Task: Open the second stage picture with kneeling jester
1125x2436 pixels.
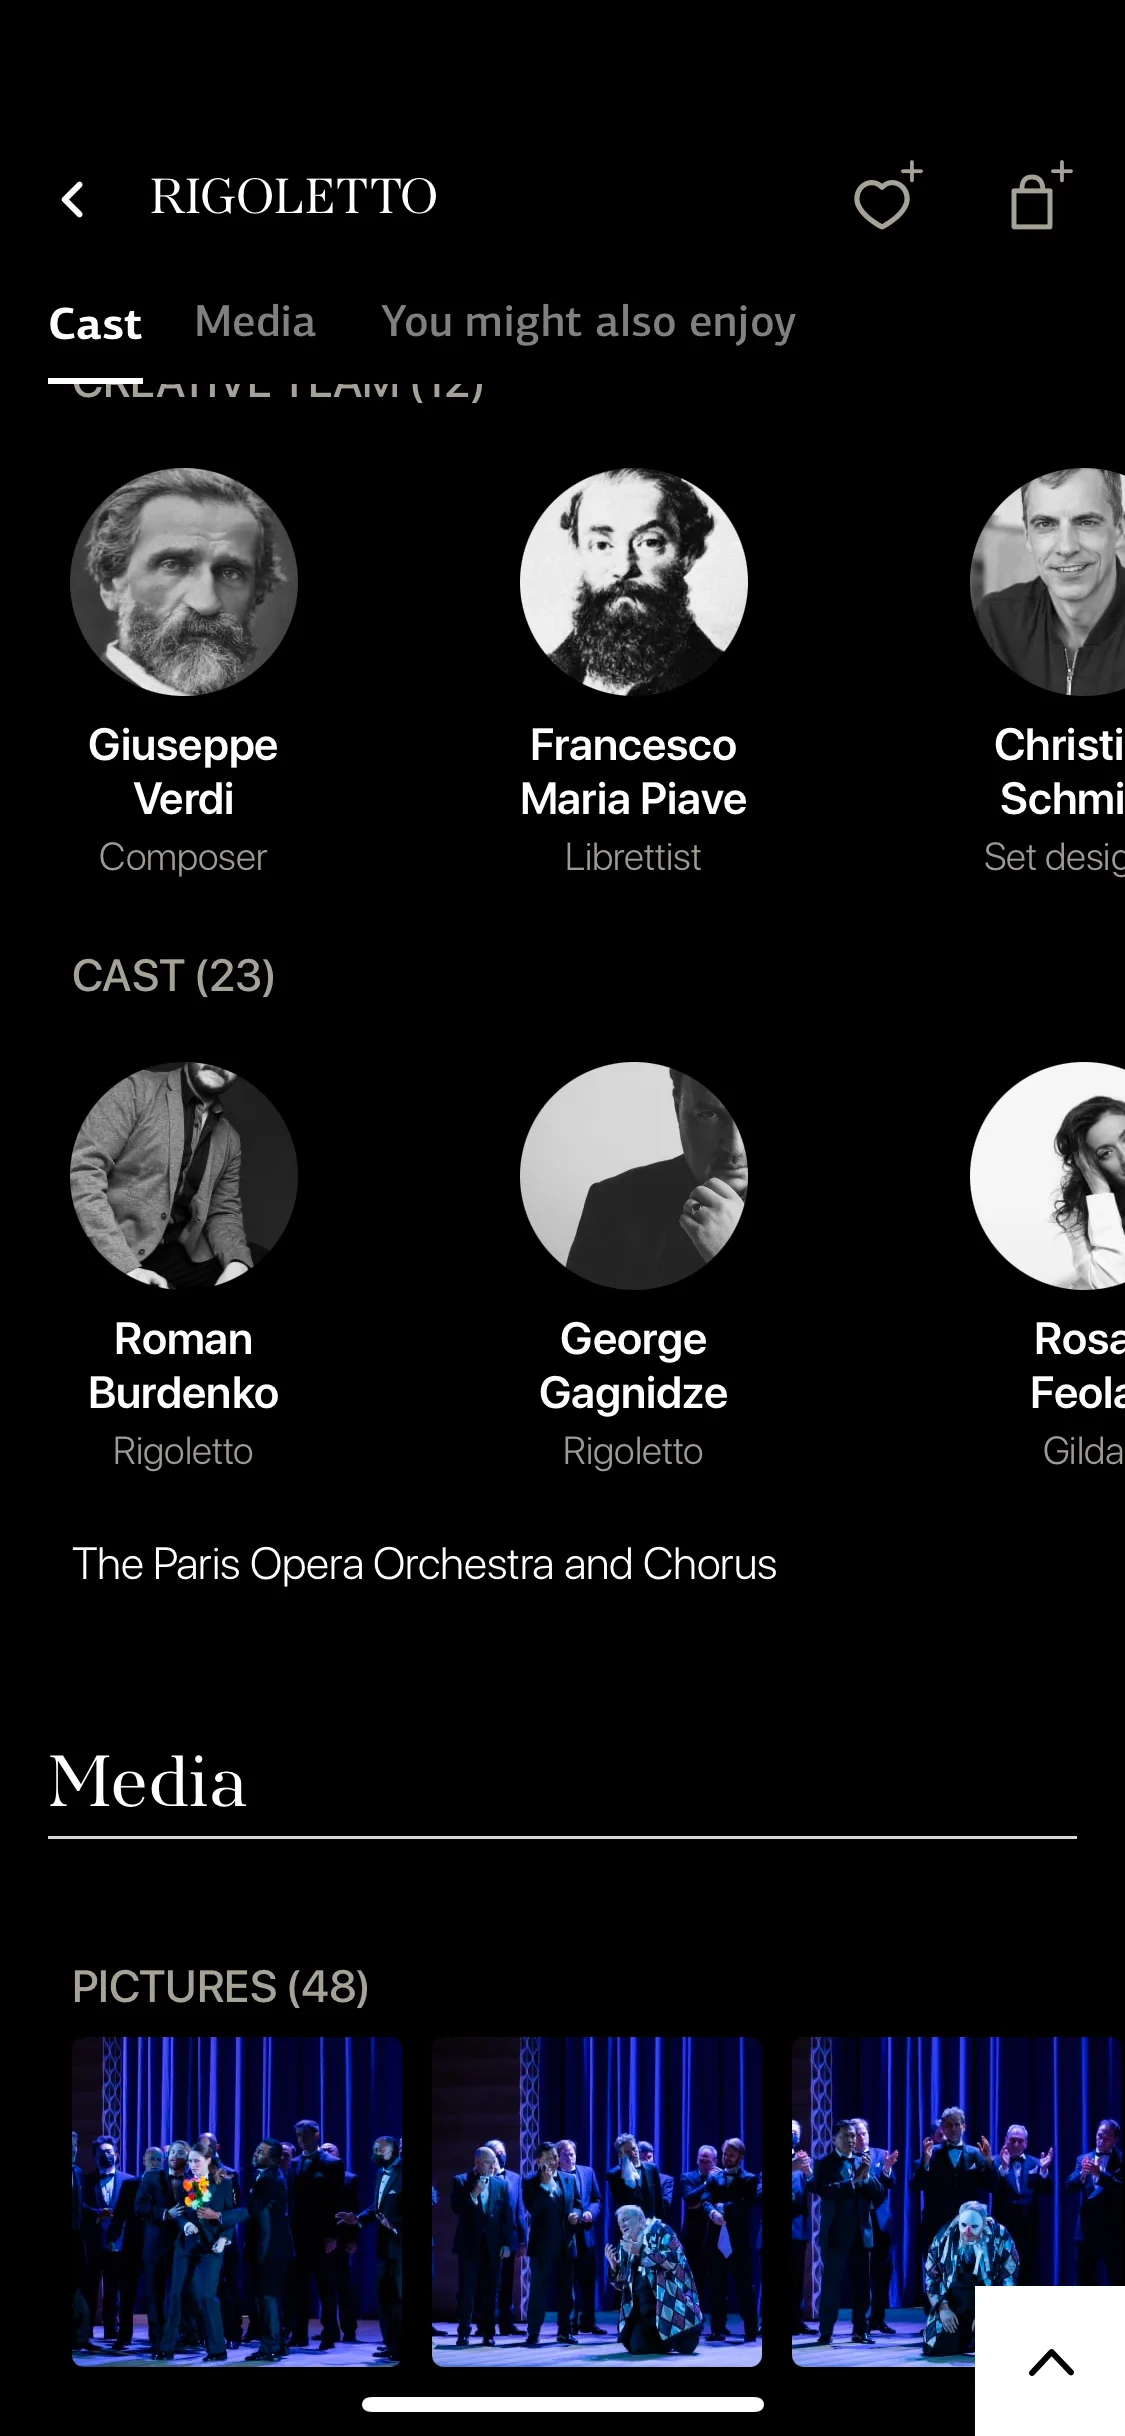Action: 597,2202
